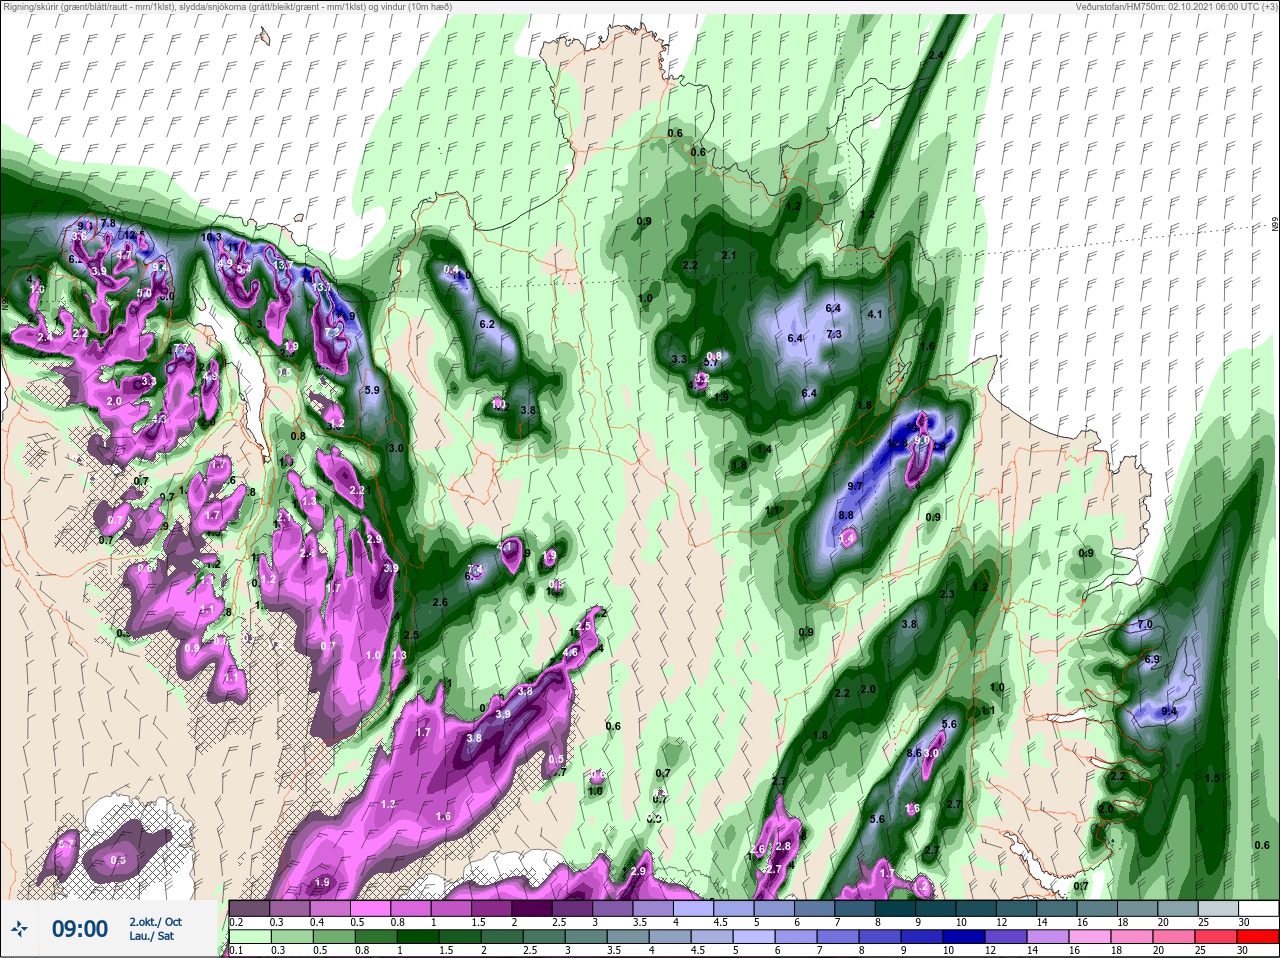Click the 'Rigning/skúrir' map title text
The width and height of the screenshot is (1280, 958).
coord(37,7)
